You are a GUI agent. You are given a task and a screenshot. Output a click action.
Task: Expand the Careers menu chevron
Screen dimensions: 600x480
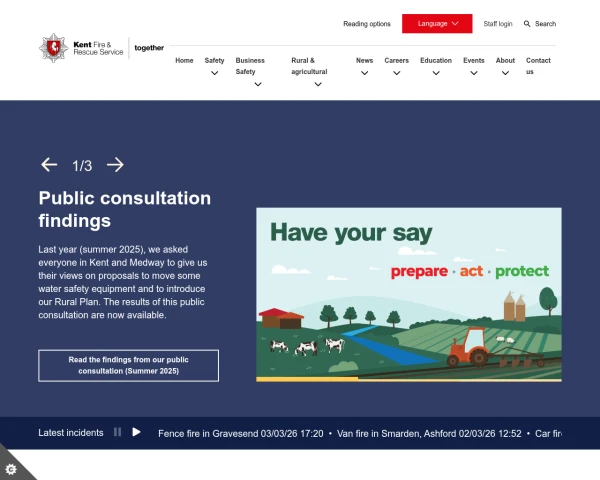[396, 73]
